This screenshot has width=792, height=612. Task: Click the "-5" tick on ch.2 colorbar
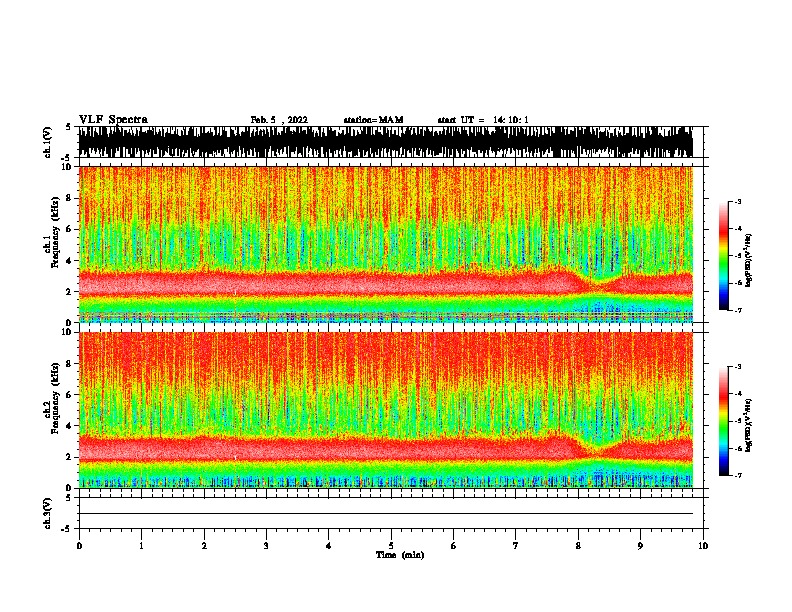(x=737, y=421)
